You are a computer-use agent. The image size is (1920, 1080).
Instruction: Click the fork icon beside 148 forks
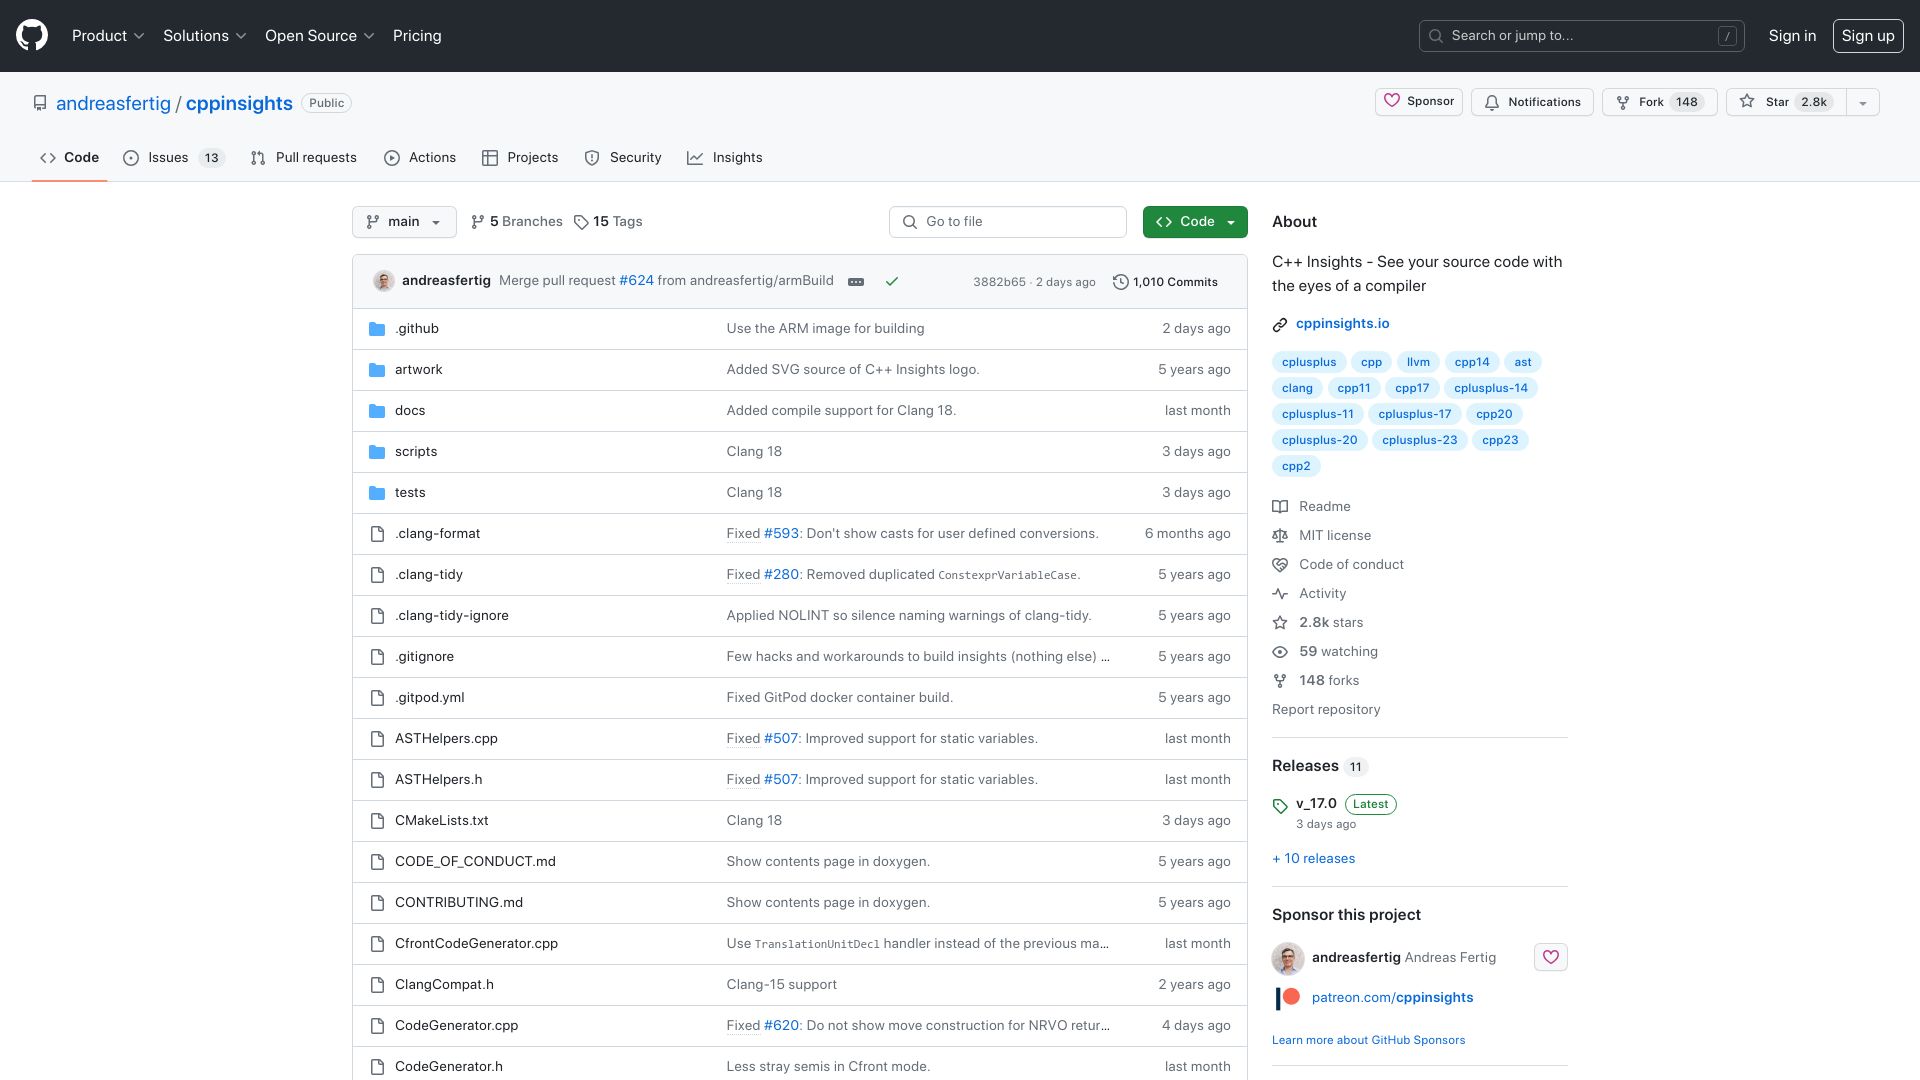(1280, 681)
